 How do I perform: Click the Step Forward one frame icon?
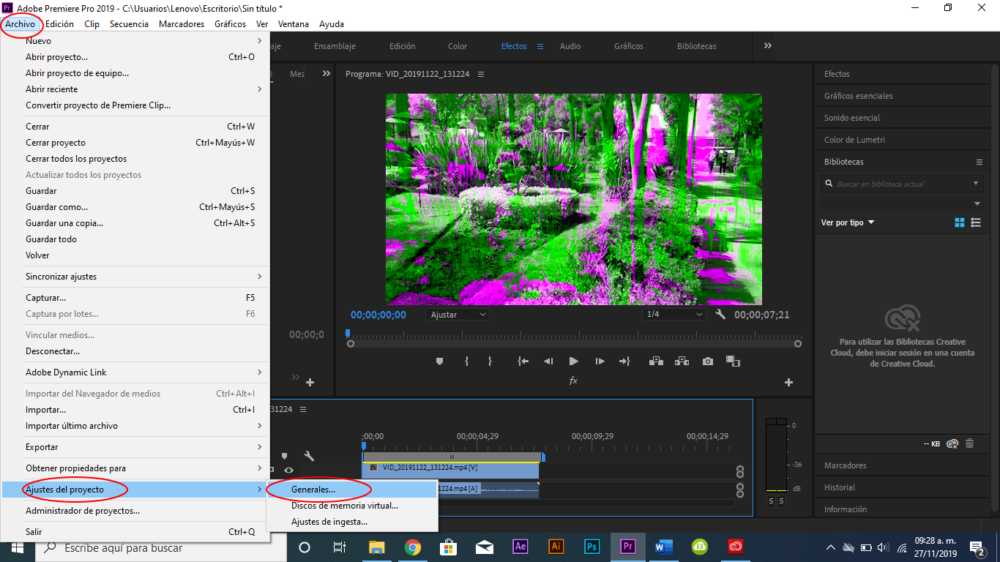598,361
